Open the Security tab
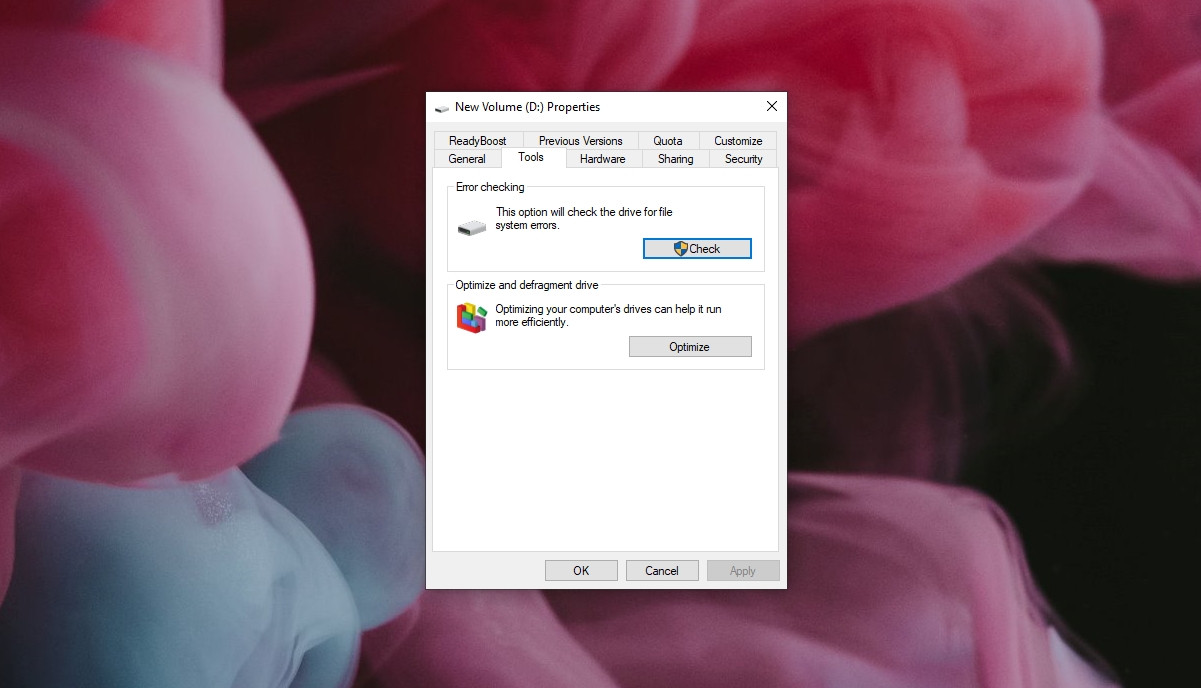 coord(744,159)
